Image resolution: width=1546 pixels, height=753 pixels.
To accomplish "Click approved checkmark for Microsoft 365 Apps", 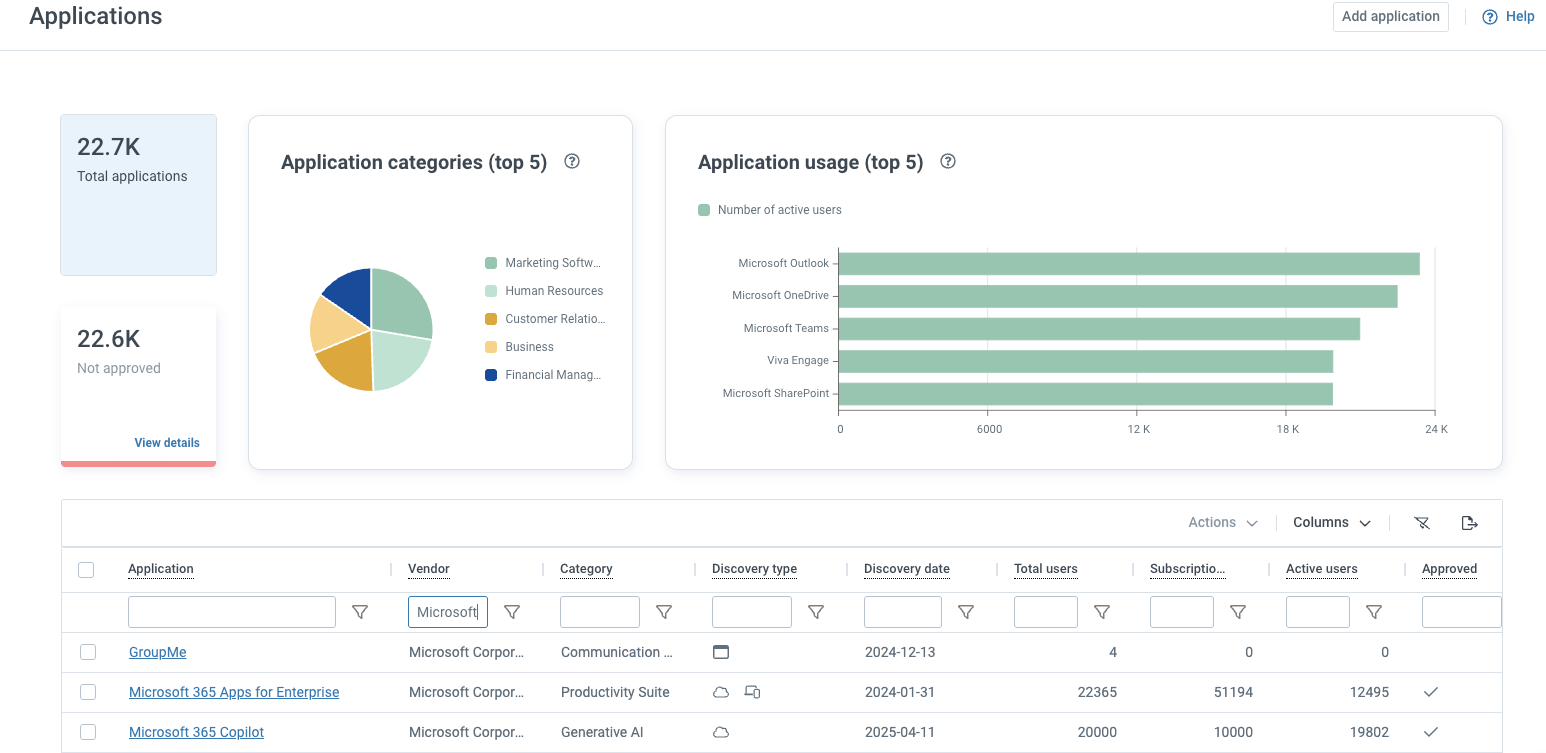I will (1431, 692).
